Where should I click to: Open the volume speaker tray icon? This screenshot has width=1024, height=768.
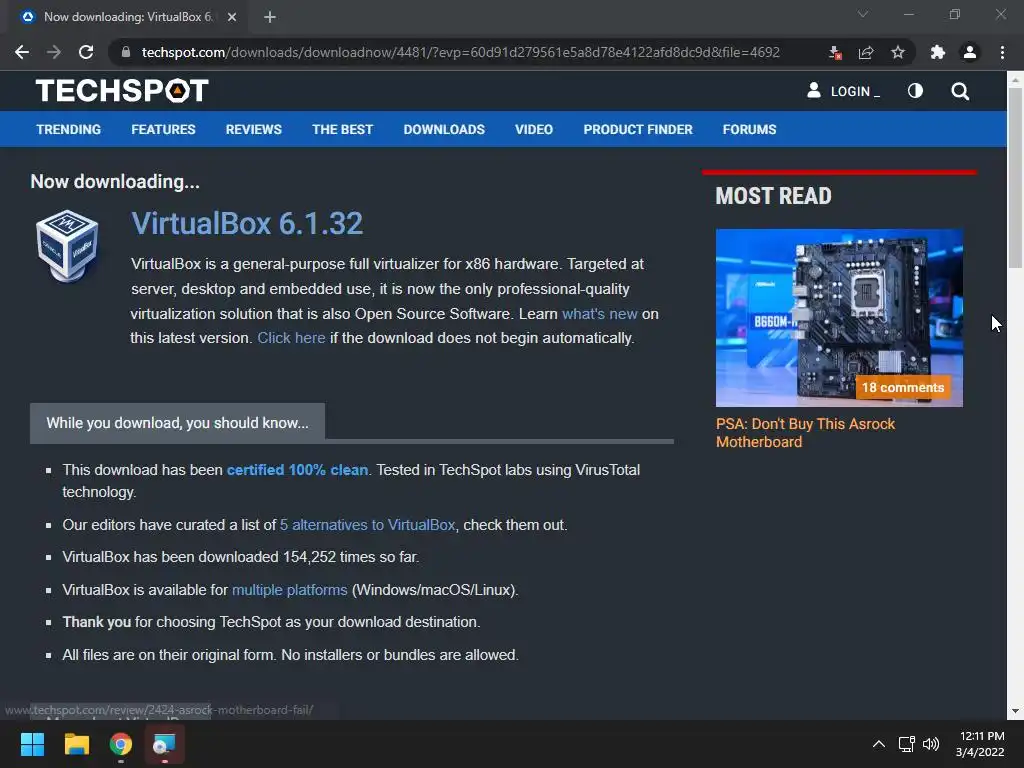(x=931, y=744)
